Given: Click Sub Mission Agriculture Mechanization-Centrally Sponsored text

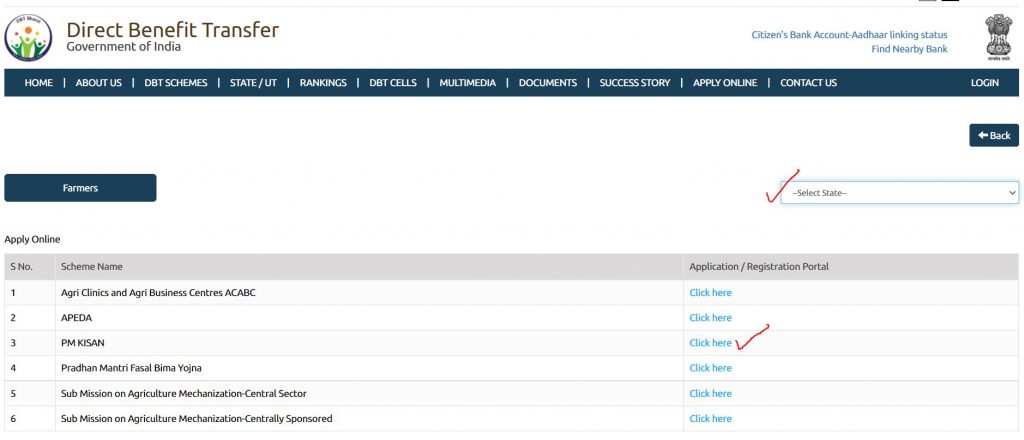Looking at the screenshot, I should [x=197, y=418].
